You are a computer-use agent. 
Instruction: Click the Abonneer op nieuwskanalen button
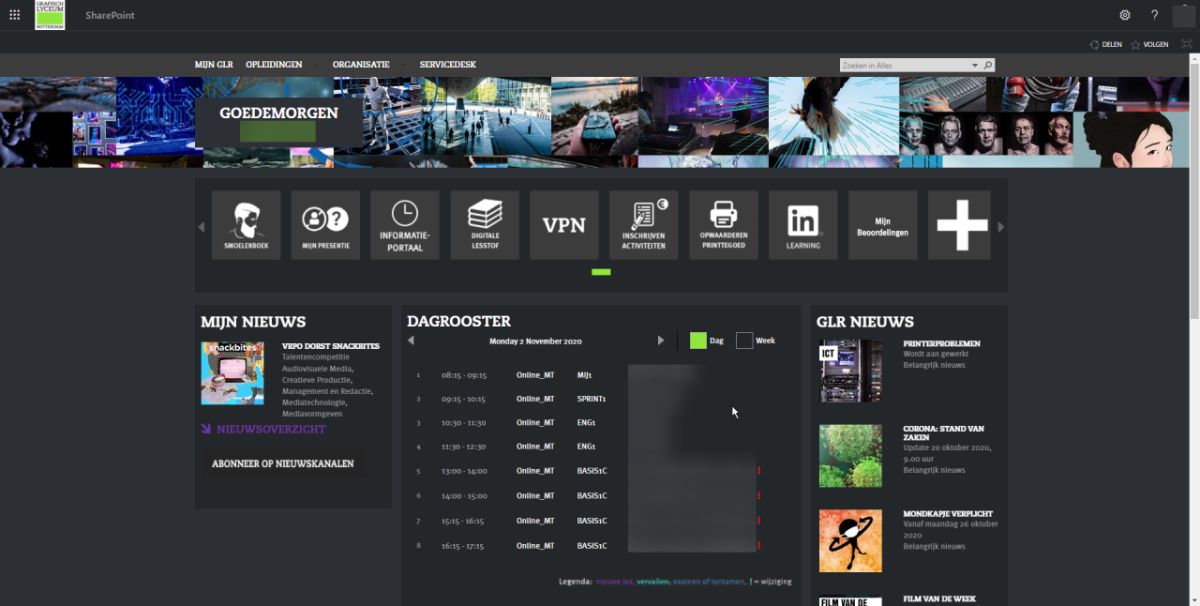(x=283, y=464)
